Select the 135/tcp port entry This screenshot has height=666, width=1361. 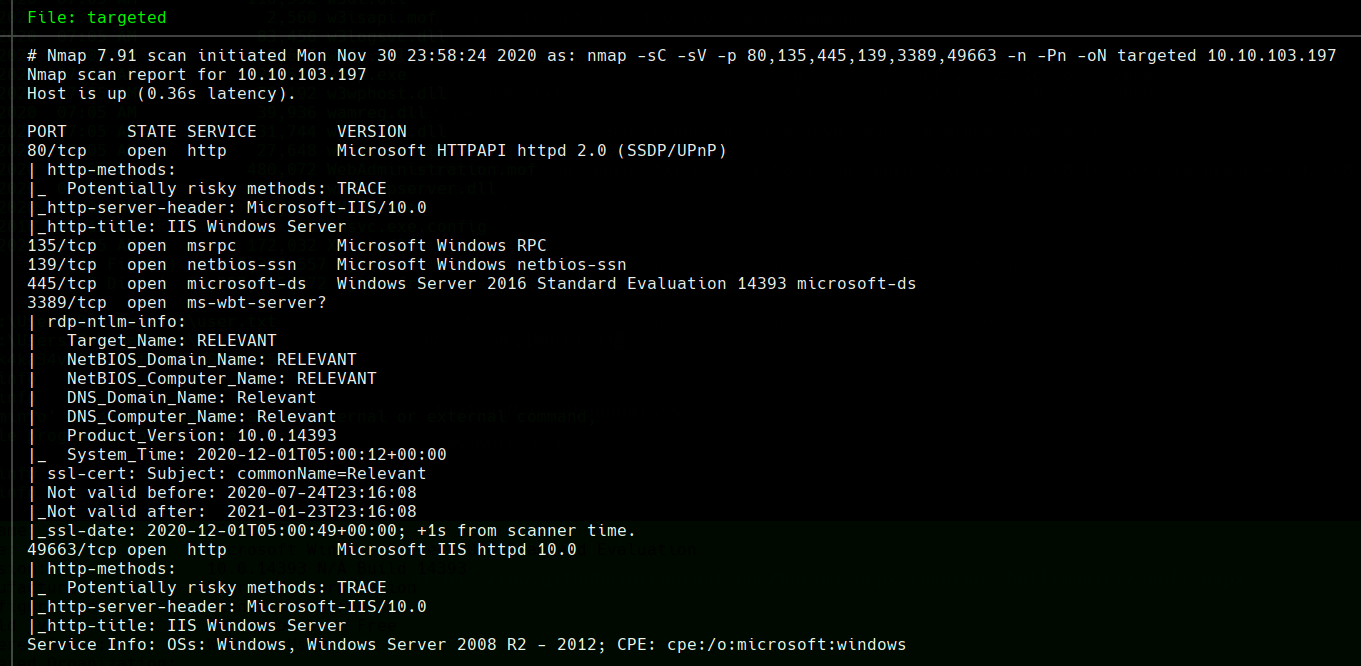(62, 246)
